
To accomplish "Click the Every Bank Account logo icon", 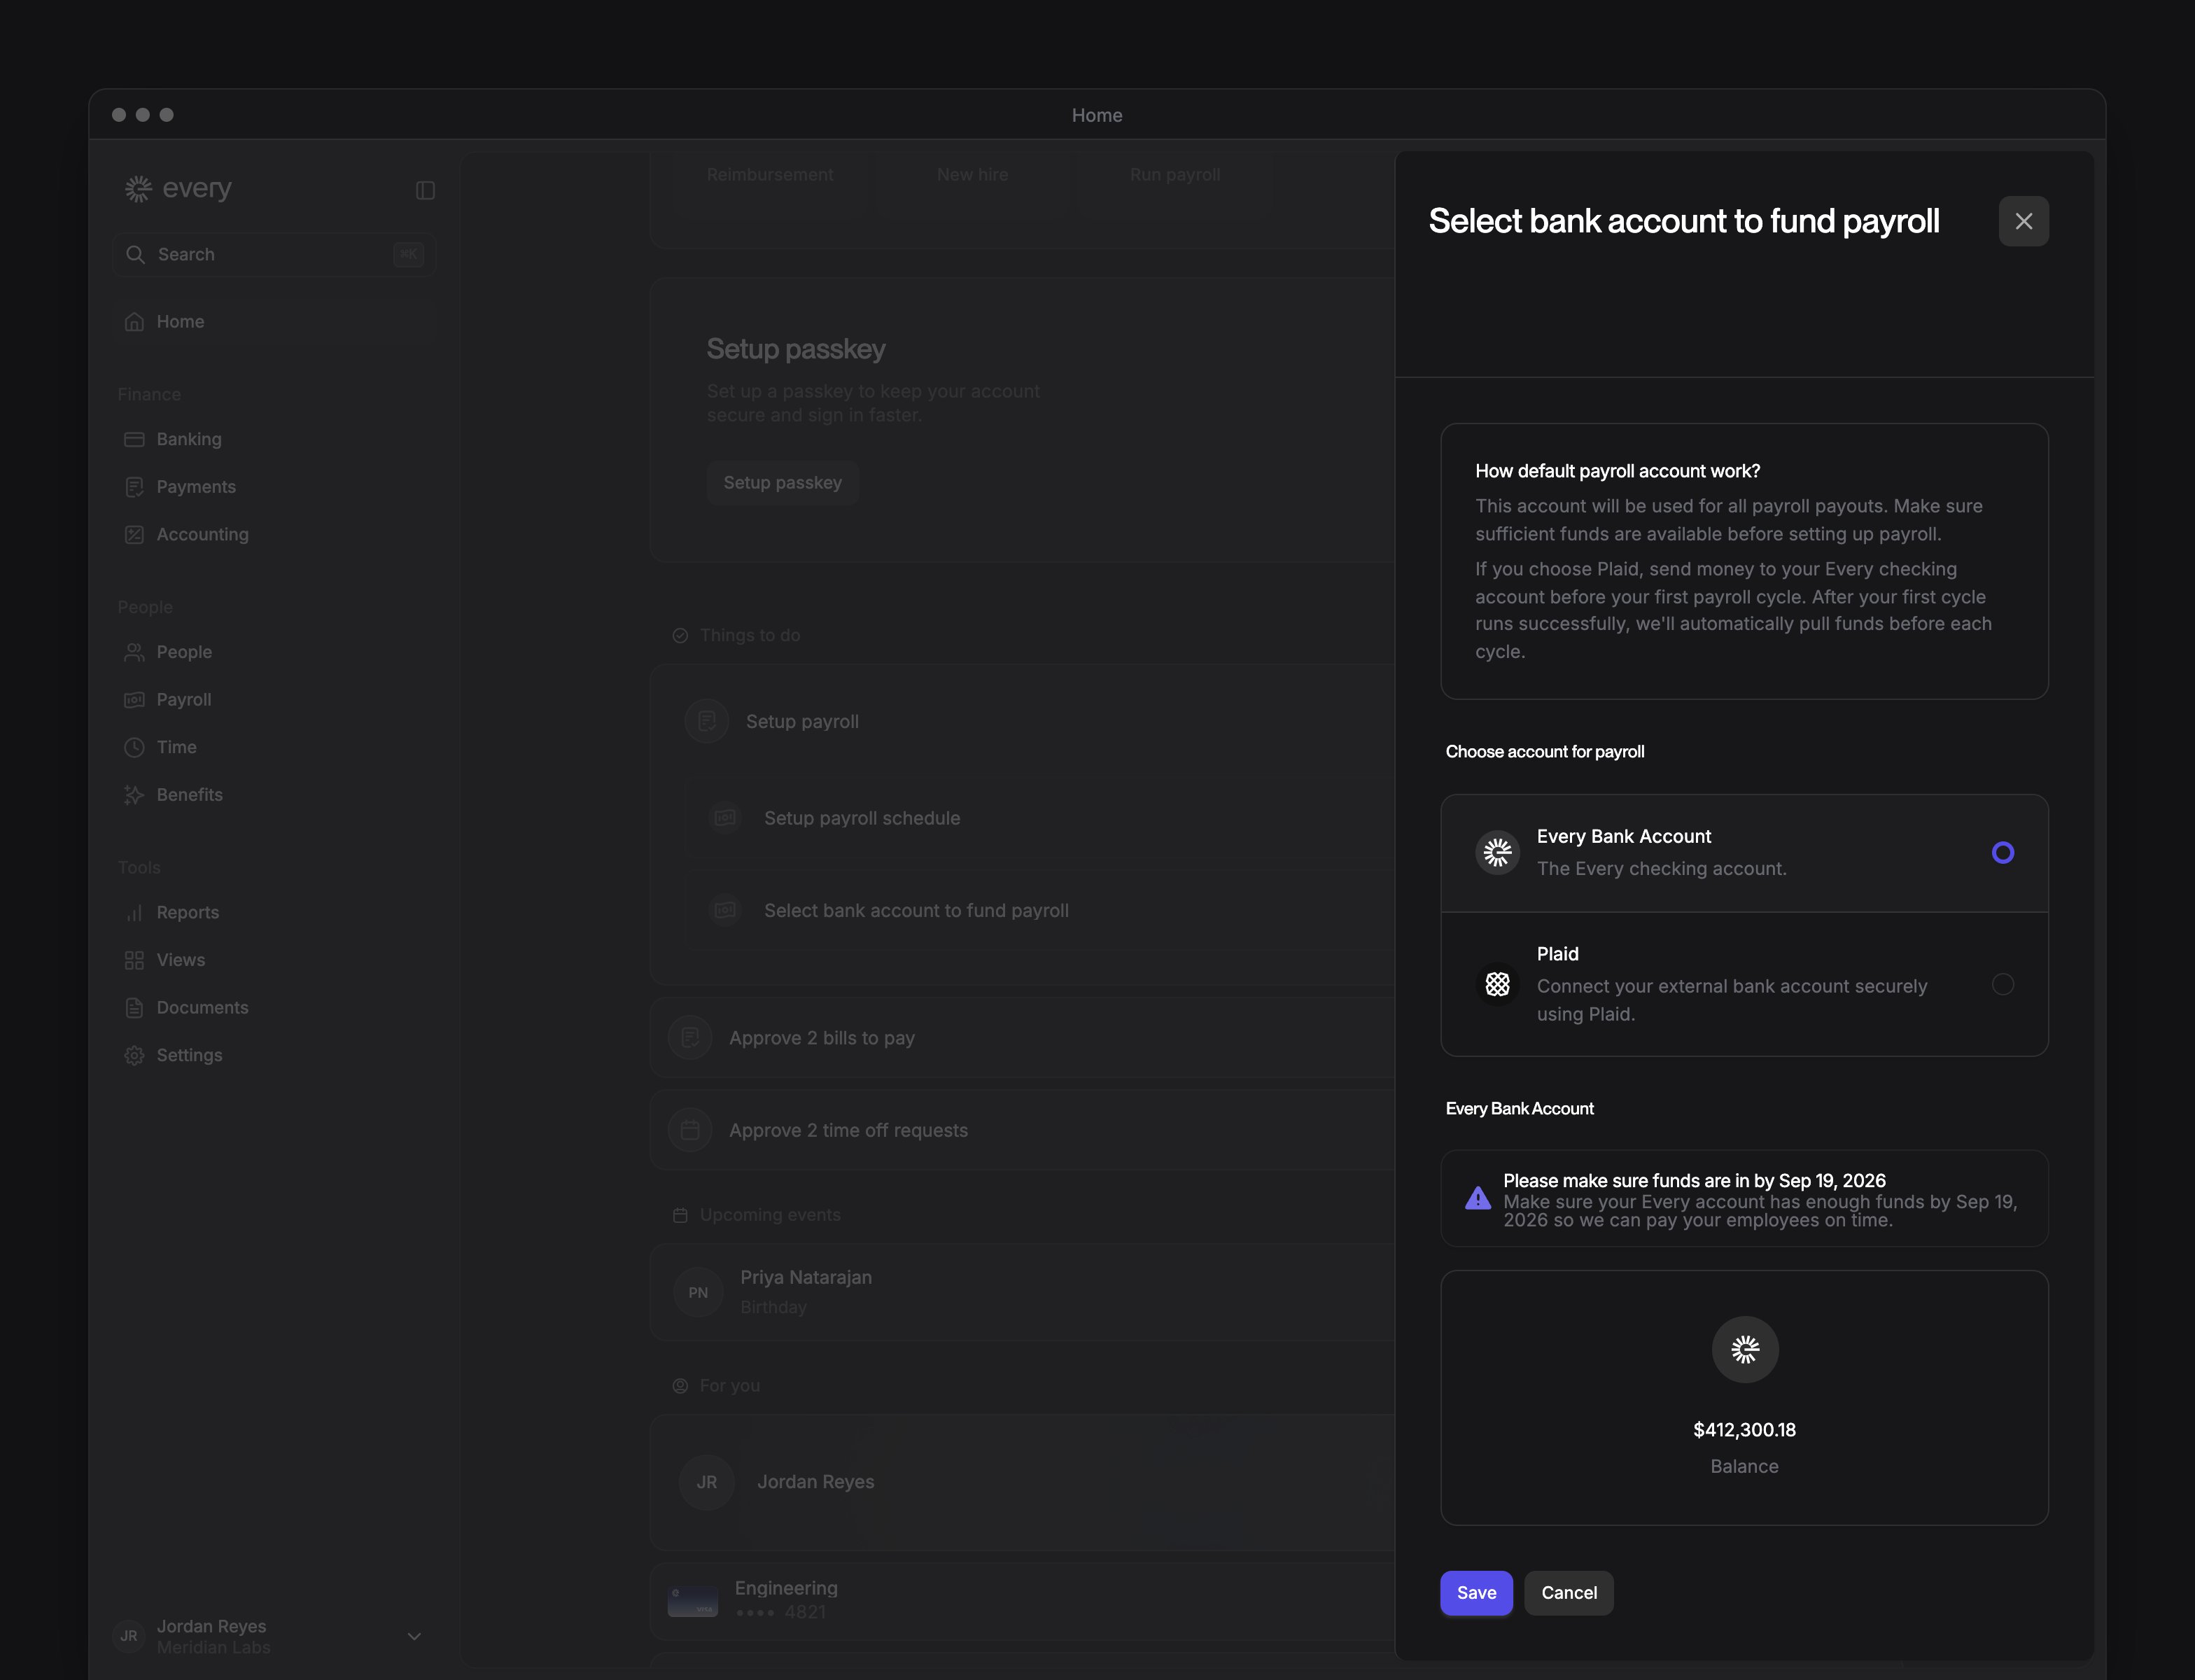I will [x=1497, y=853].
